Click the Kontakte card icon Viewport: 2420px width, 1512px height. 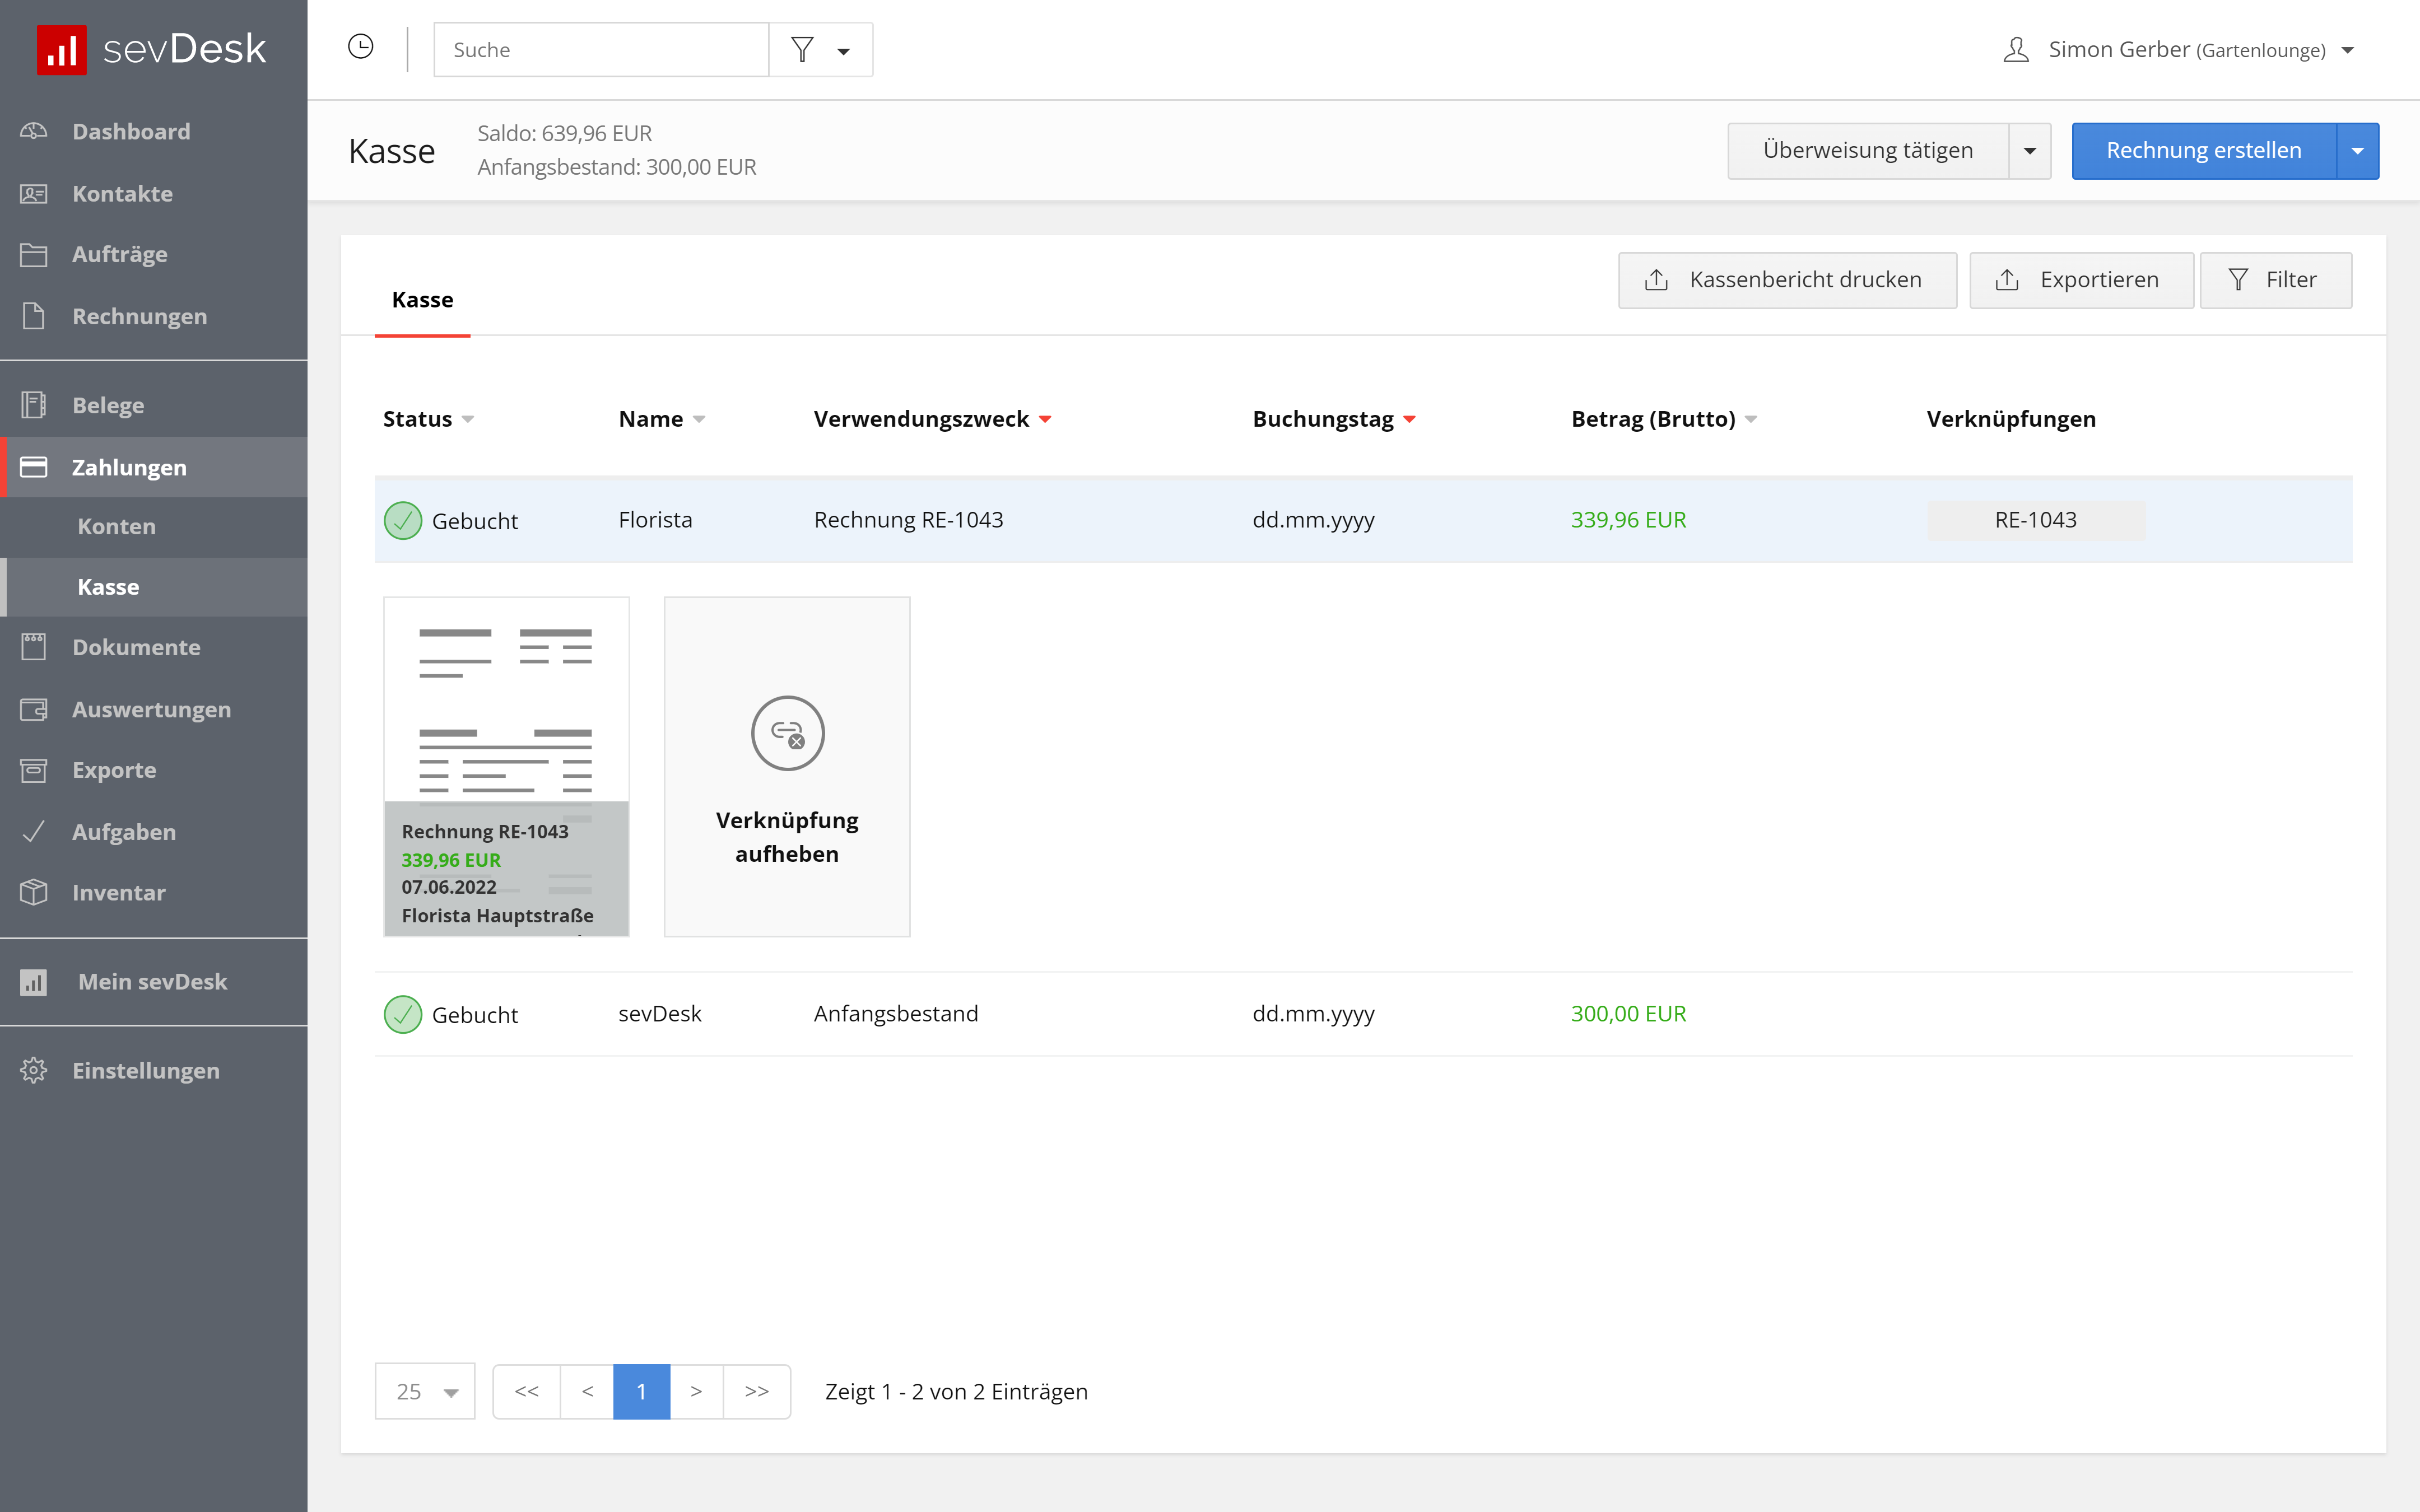pos(34,193)
